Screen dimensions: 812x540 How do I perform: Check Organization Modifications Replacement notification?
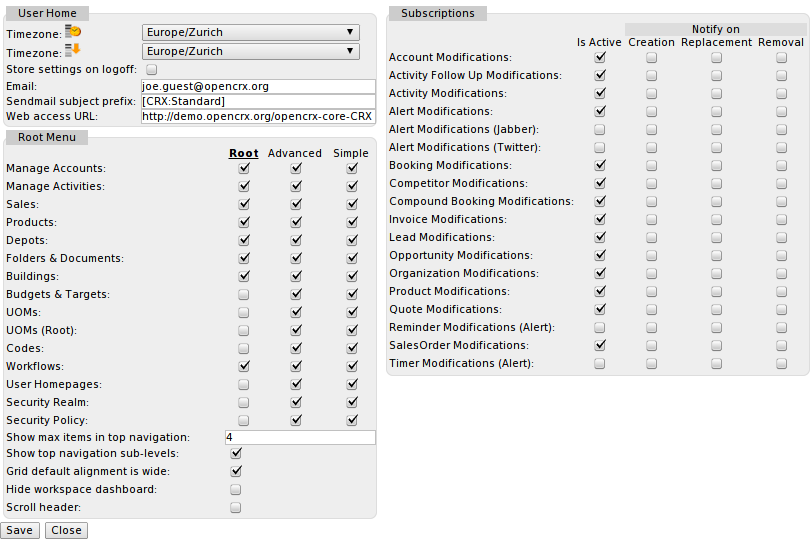click(716, 273)
